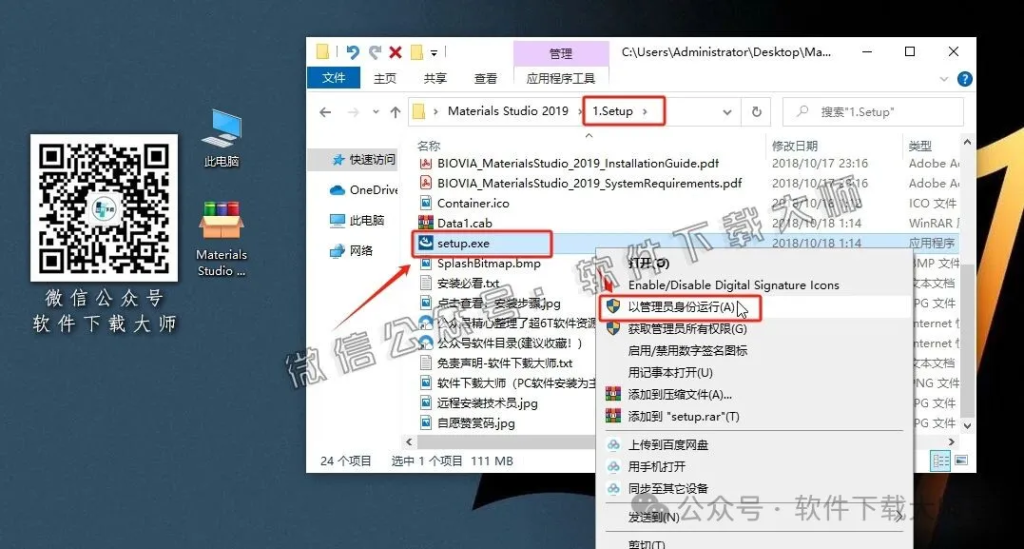
Task: Select the 安装必看.txt file
Action: coord(468,283)
